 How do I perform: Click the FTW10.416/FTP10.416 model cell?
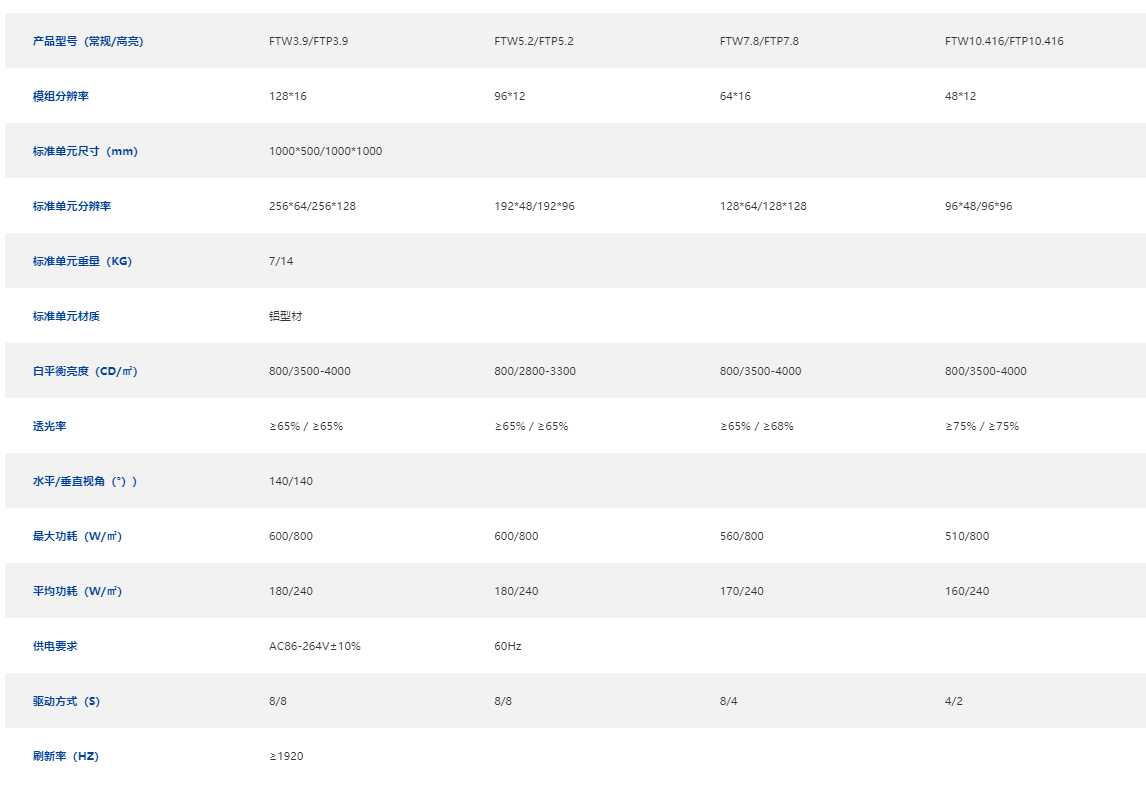1003,41
